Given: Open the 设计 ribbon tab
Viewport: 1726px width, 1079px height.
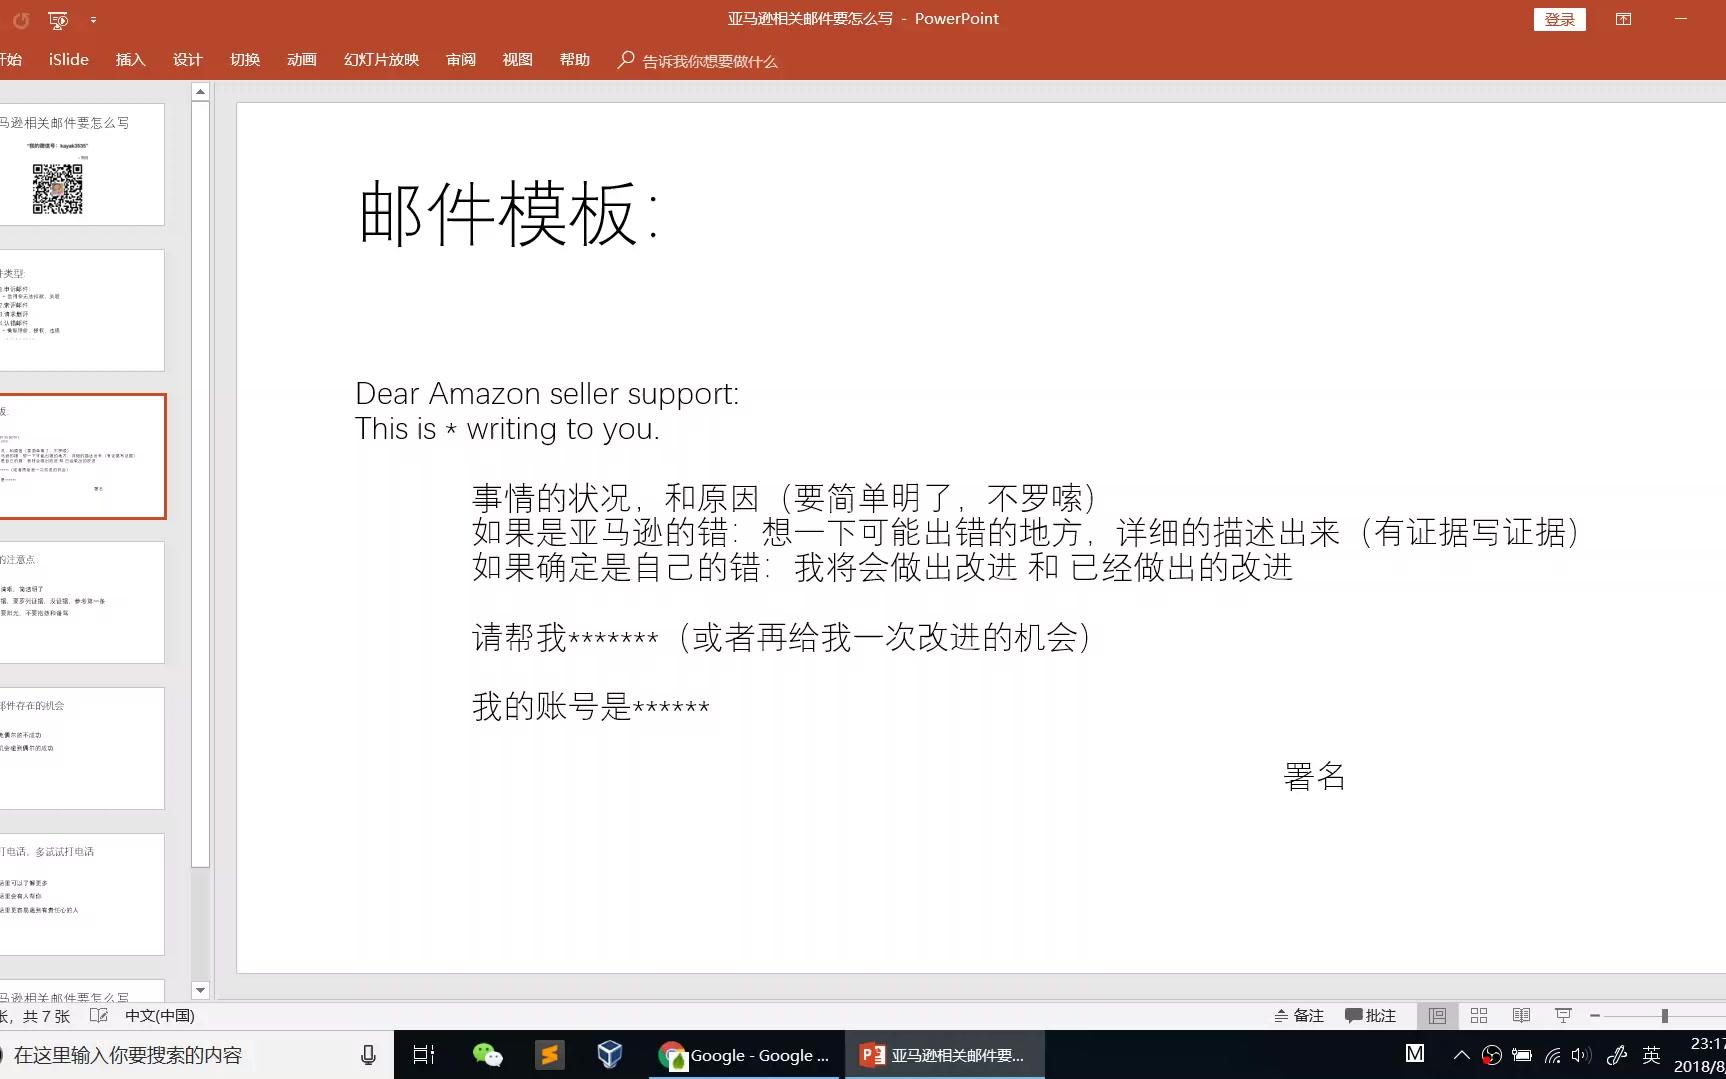Looking at the screenshot, I should point(187,60).
